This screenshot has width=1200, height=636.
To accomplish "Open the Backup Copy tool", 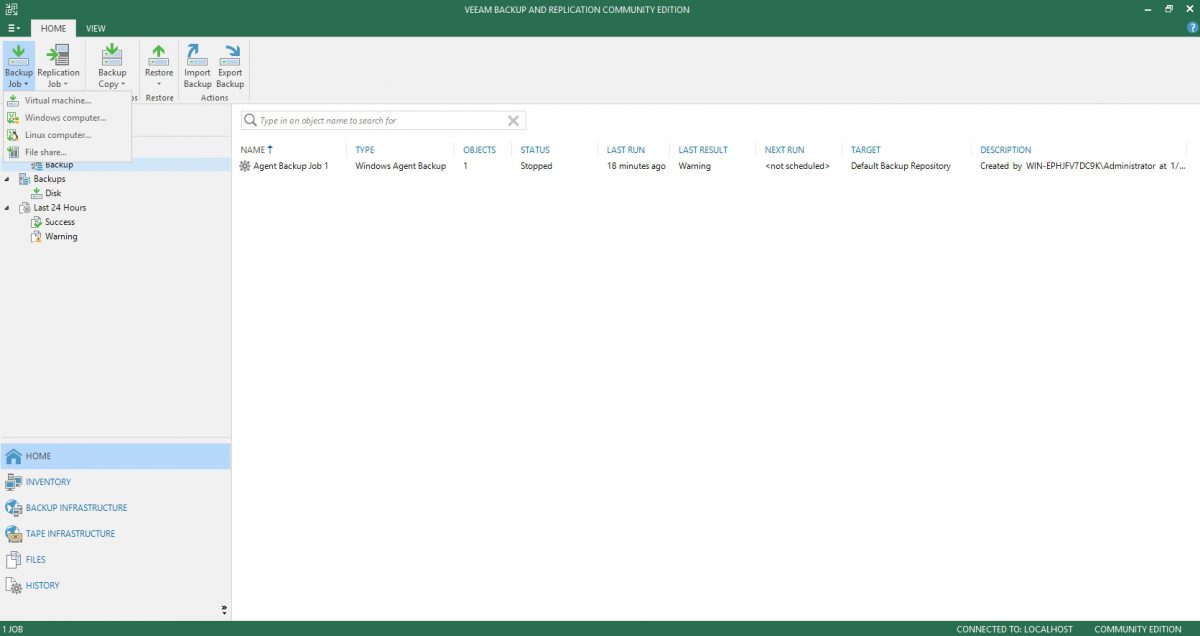I will (111, 60).
